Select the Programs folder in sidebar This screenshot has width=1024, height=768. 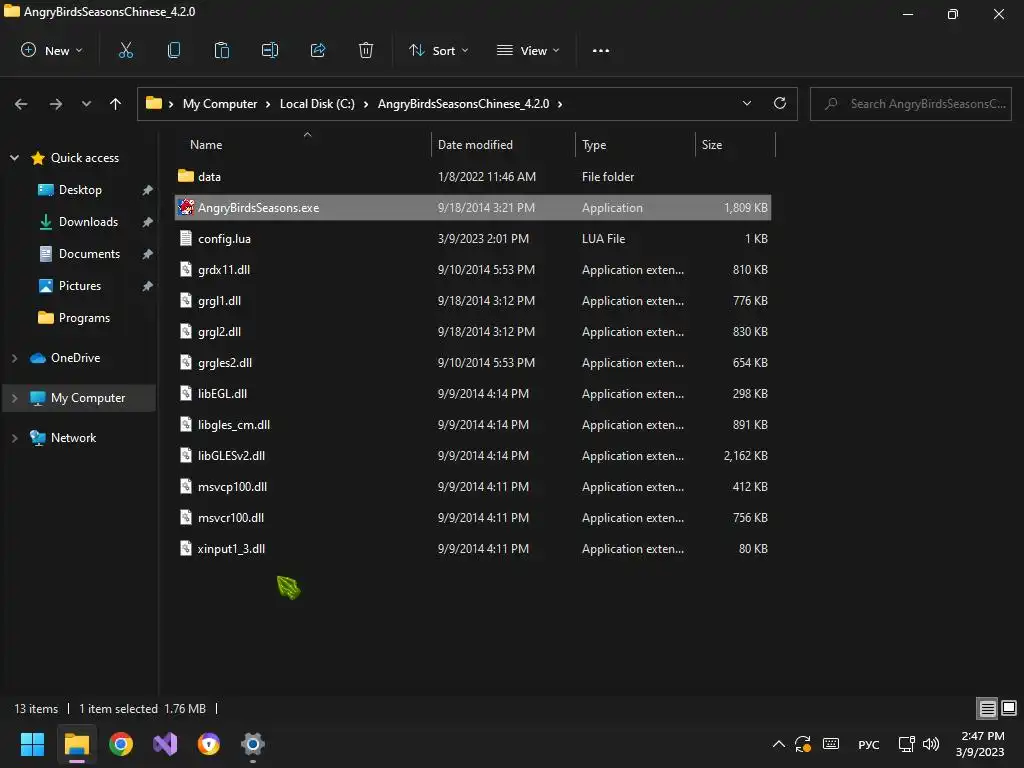click(x=84, y=317)
